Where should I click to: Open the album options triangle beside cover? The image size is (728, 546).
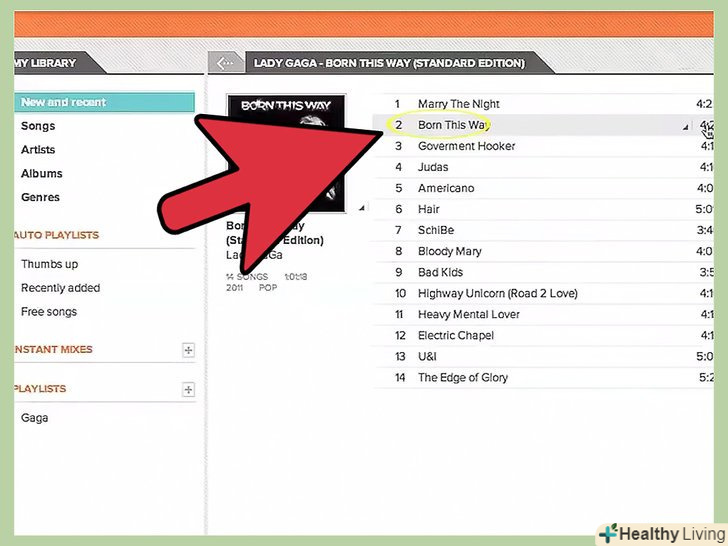(361, 208)
